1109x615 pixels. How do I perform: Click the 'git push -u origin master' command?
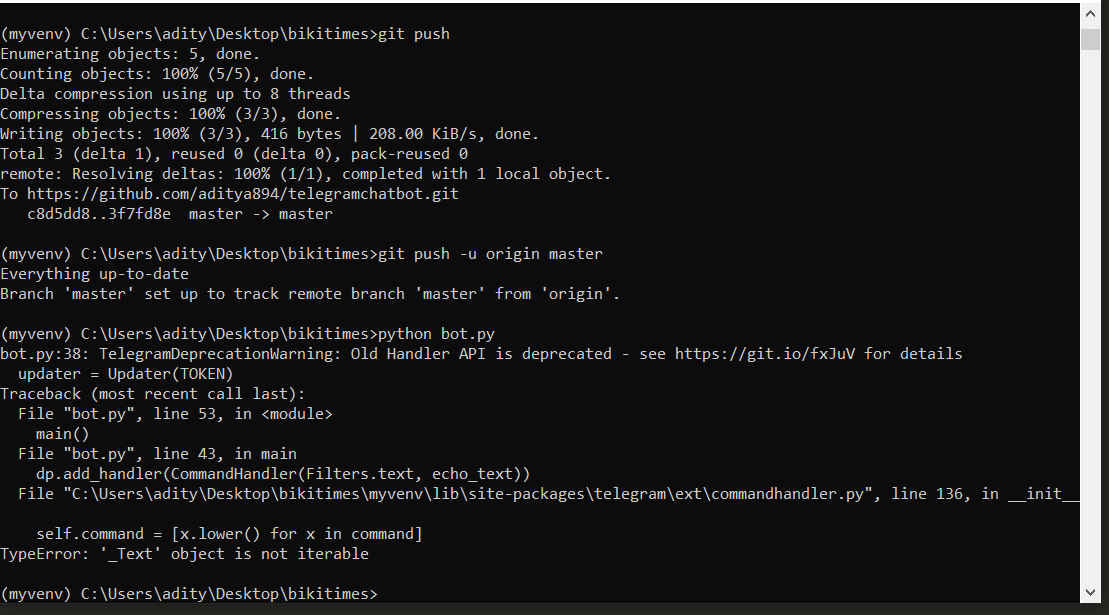(x=490, y=254)
